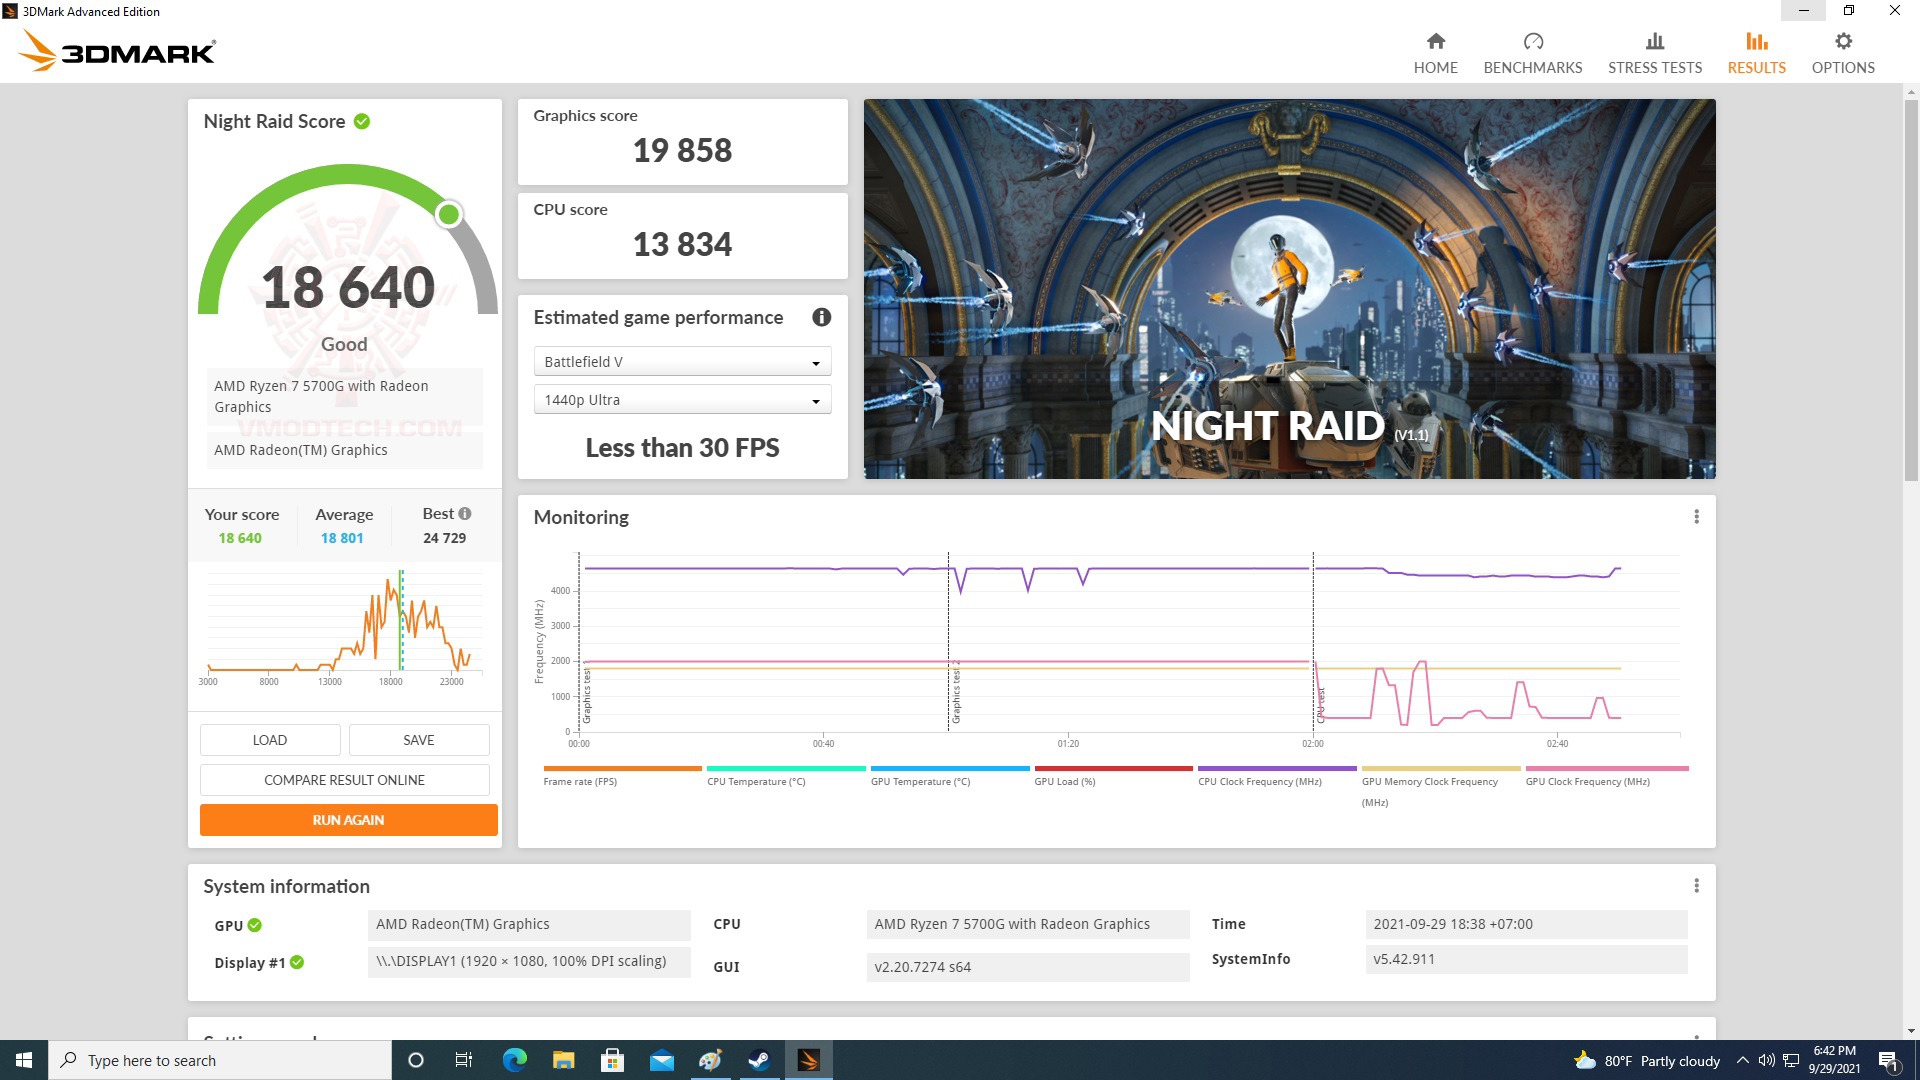Viewport: 1920px width, 1080px height.
Task: Open the Home icon in top navigation
Action: pos(1435,41)
